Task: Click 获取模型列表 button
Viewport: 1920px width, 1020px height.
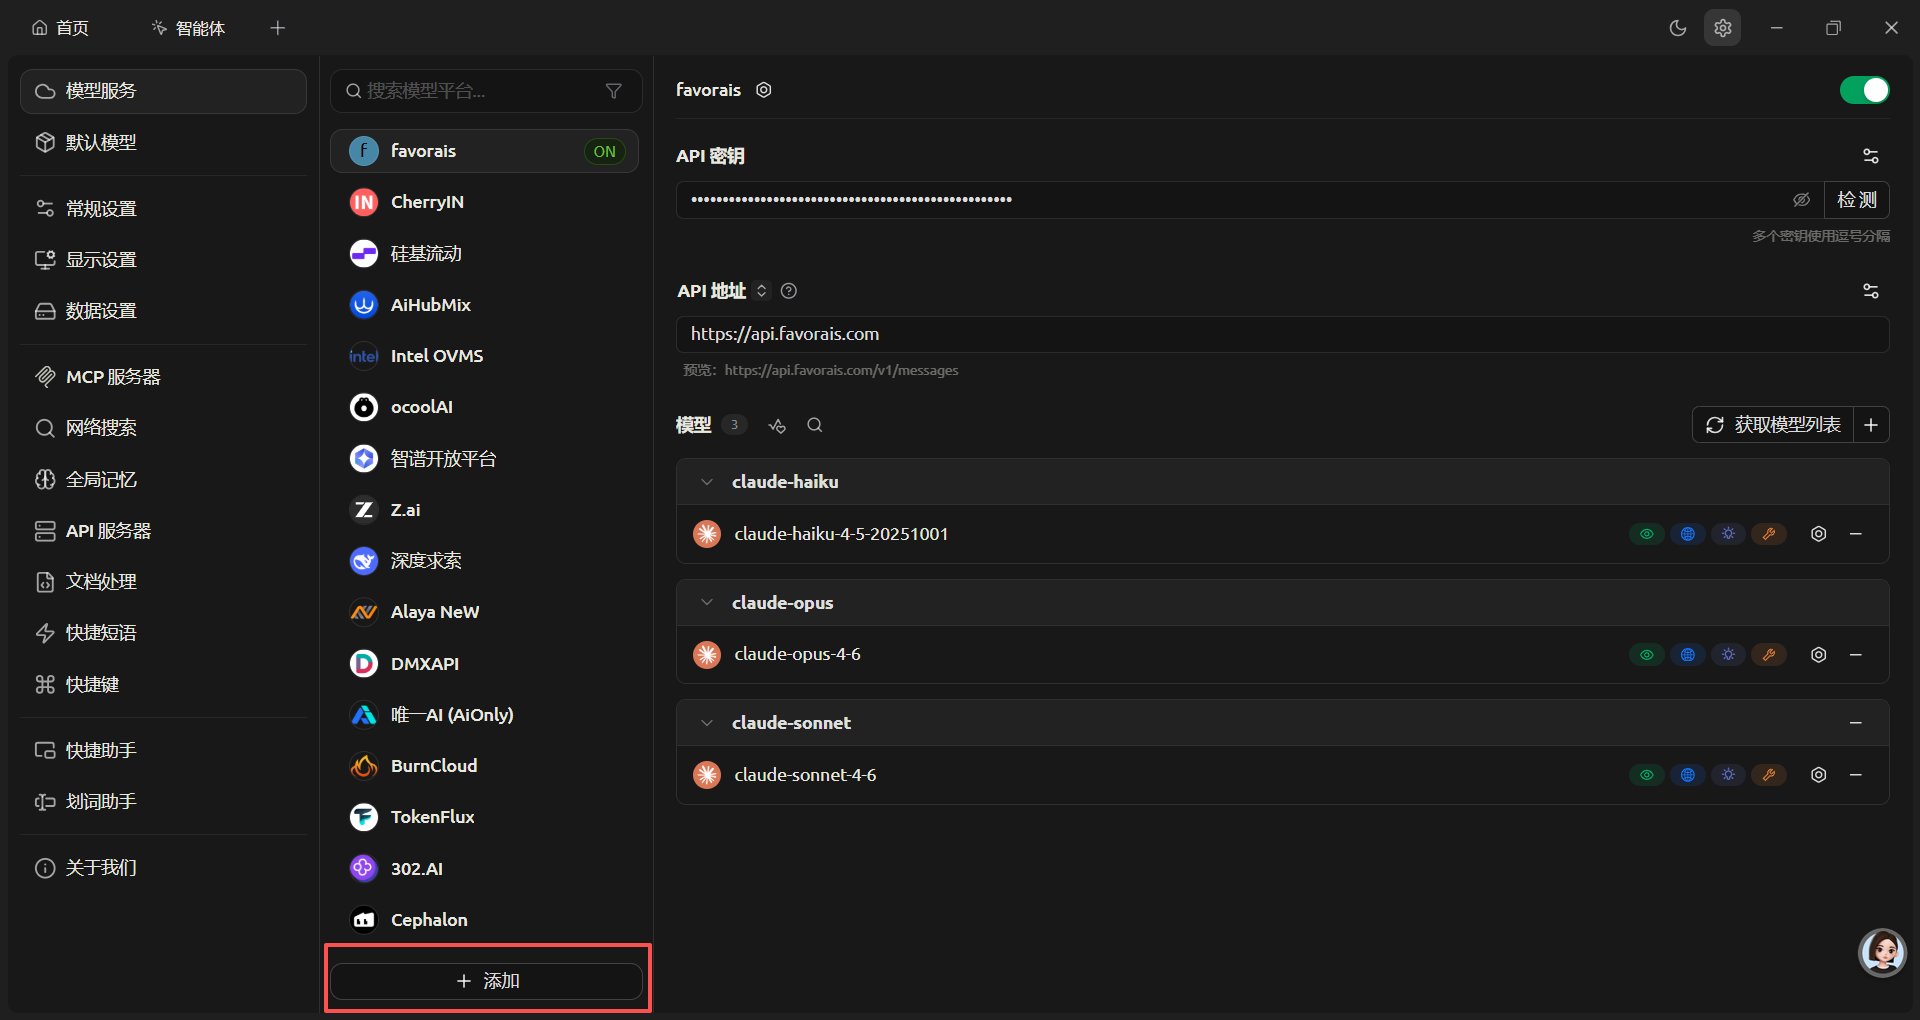Action: 1773,425
